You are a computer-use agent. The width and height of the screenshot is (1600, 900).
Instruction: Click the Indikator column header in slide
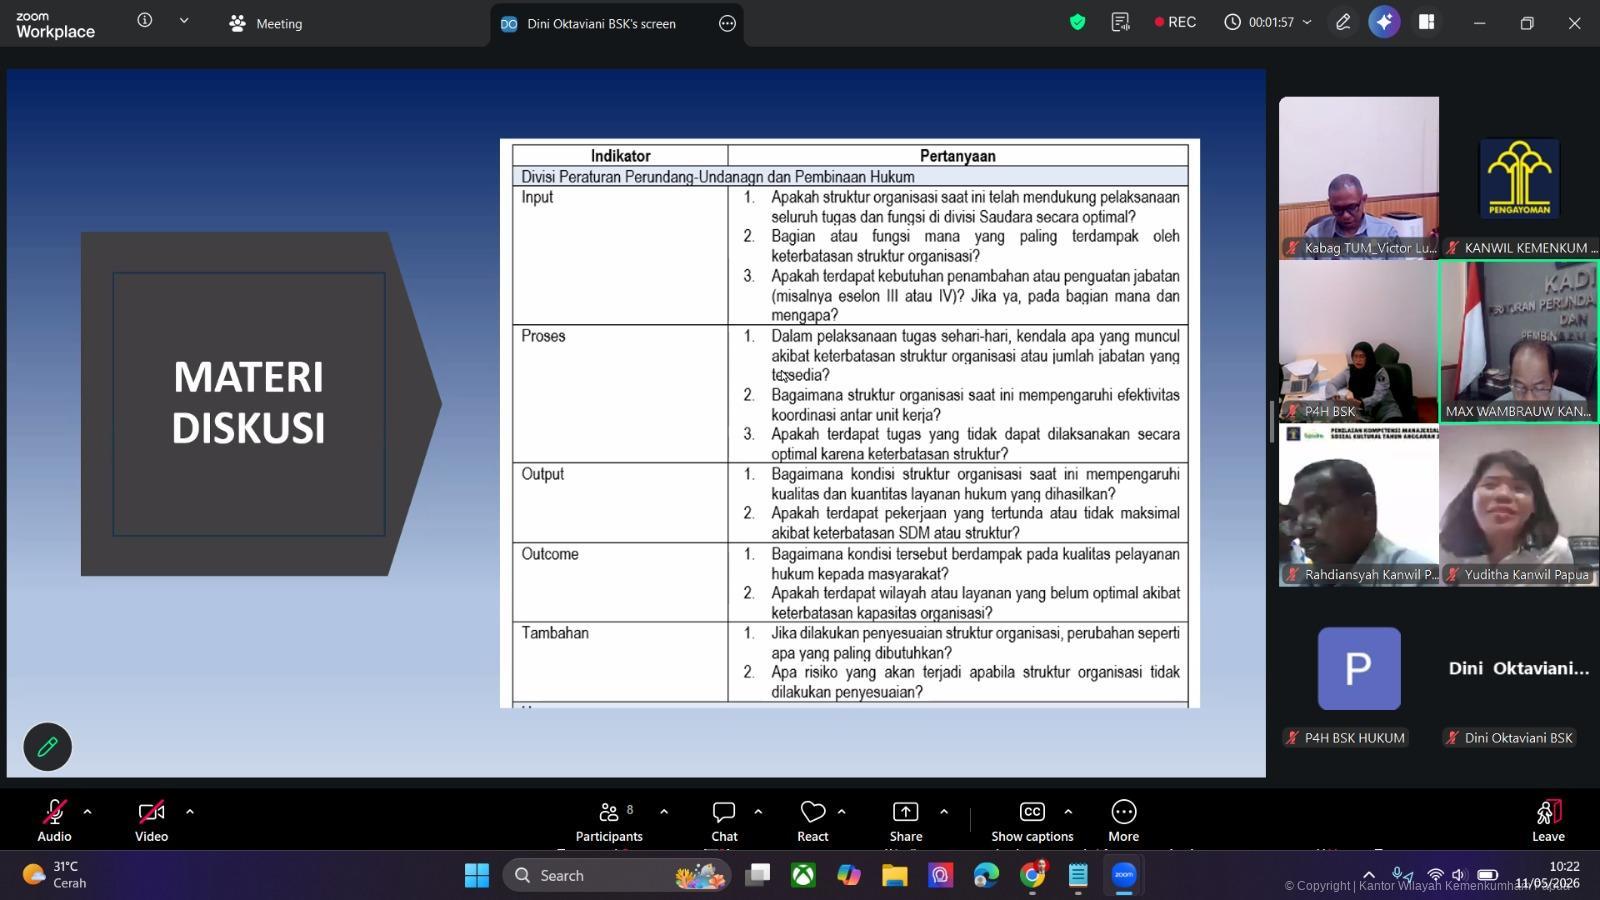[620, 156]
